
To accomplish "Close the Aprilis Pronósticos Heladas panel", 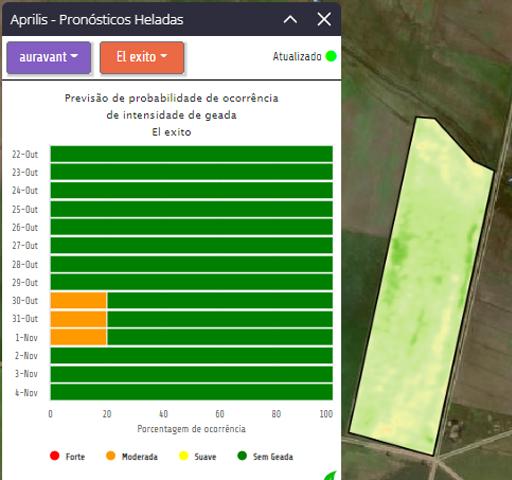I will [324, 19].
